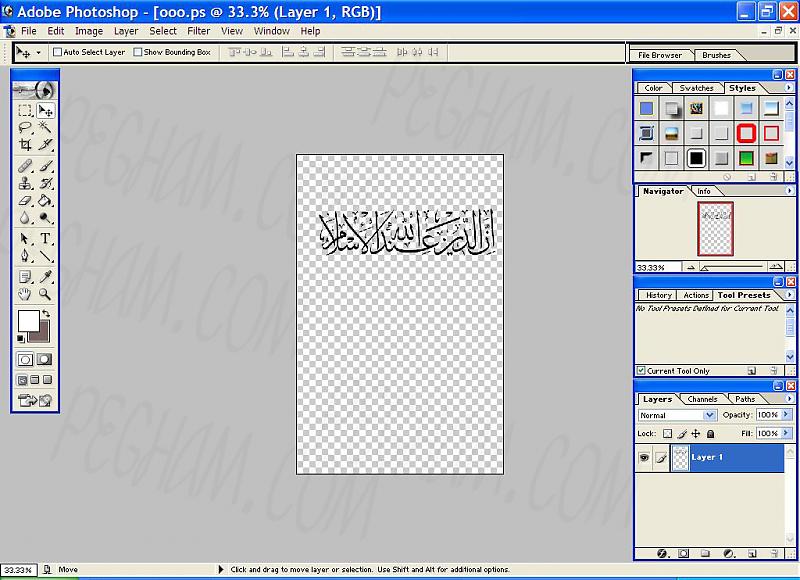Open the Navigator panel flyout menu arrow

tap(789, 191)
